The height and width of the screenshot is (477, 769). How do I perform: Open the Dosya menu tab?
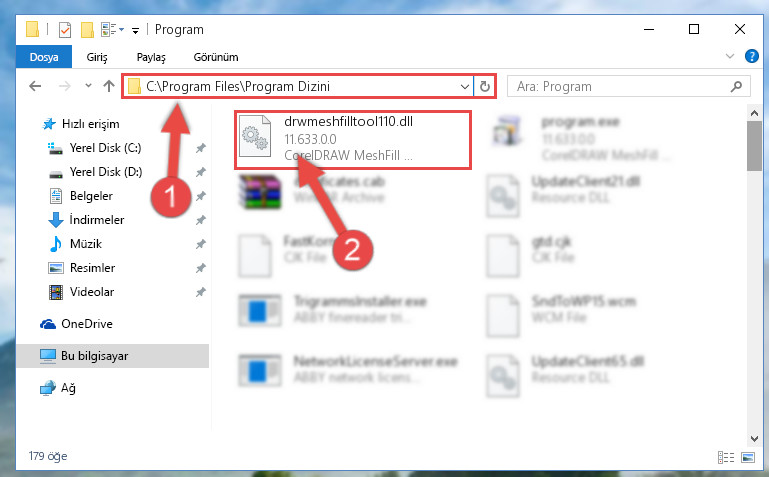(44, 57)
